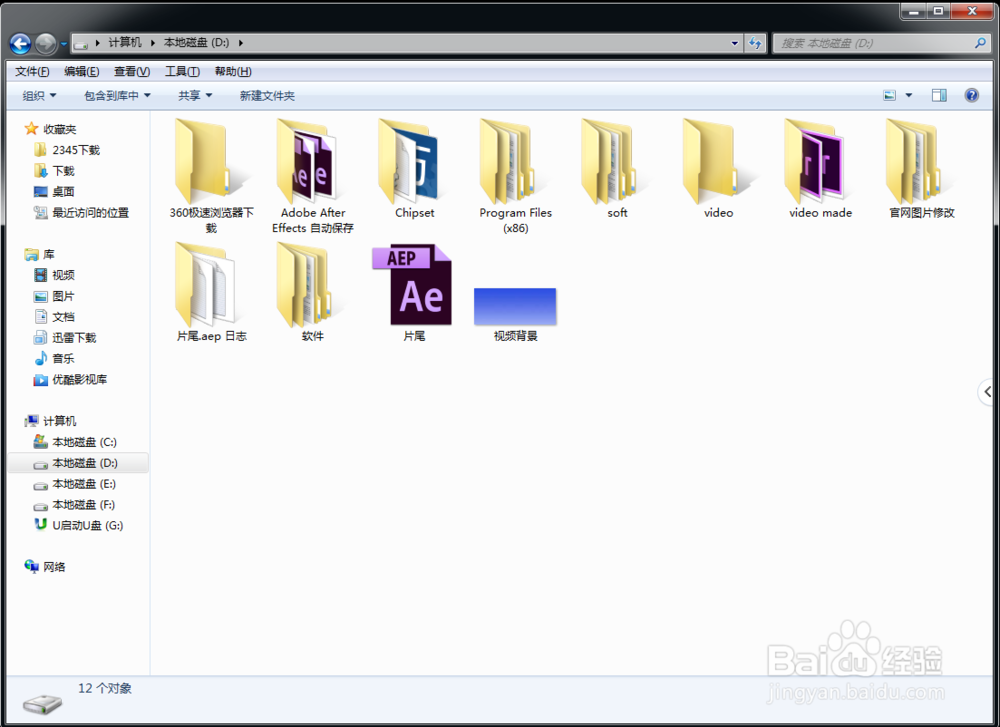Open the 包含到库中 dropdown

click(x=117, y=96)
